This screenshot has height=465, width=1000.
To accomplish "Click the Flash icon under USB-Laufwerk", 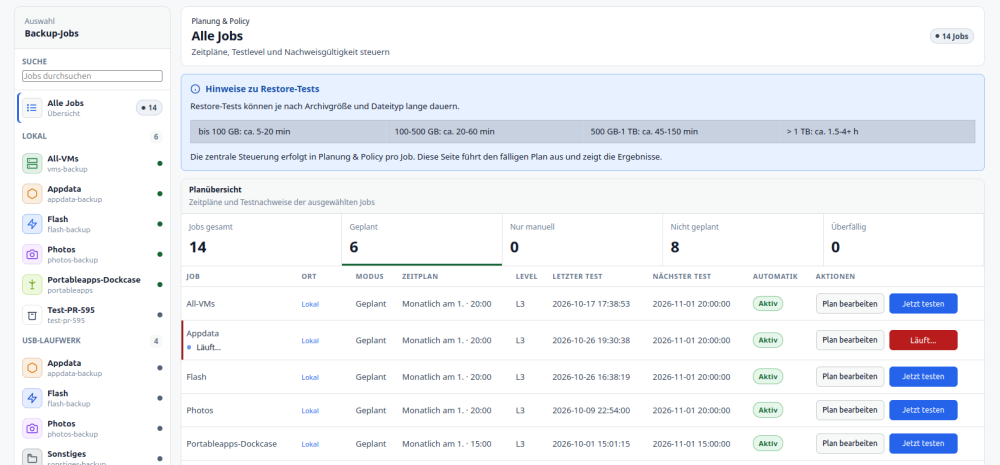I will click(x=32, y=398).
